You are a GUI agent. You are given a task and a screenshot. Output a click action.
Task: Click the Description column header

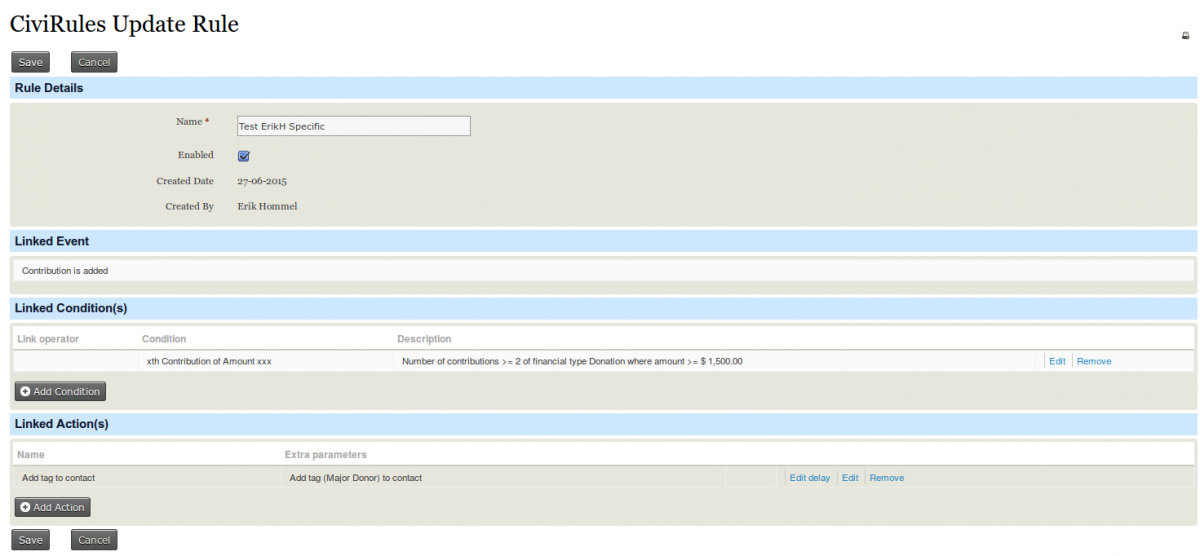point(424,339)
